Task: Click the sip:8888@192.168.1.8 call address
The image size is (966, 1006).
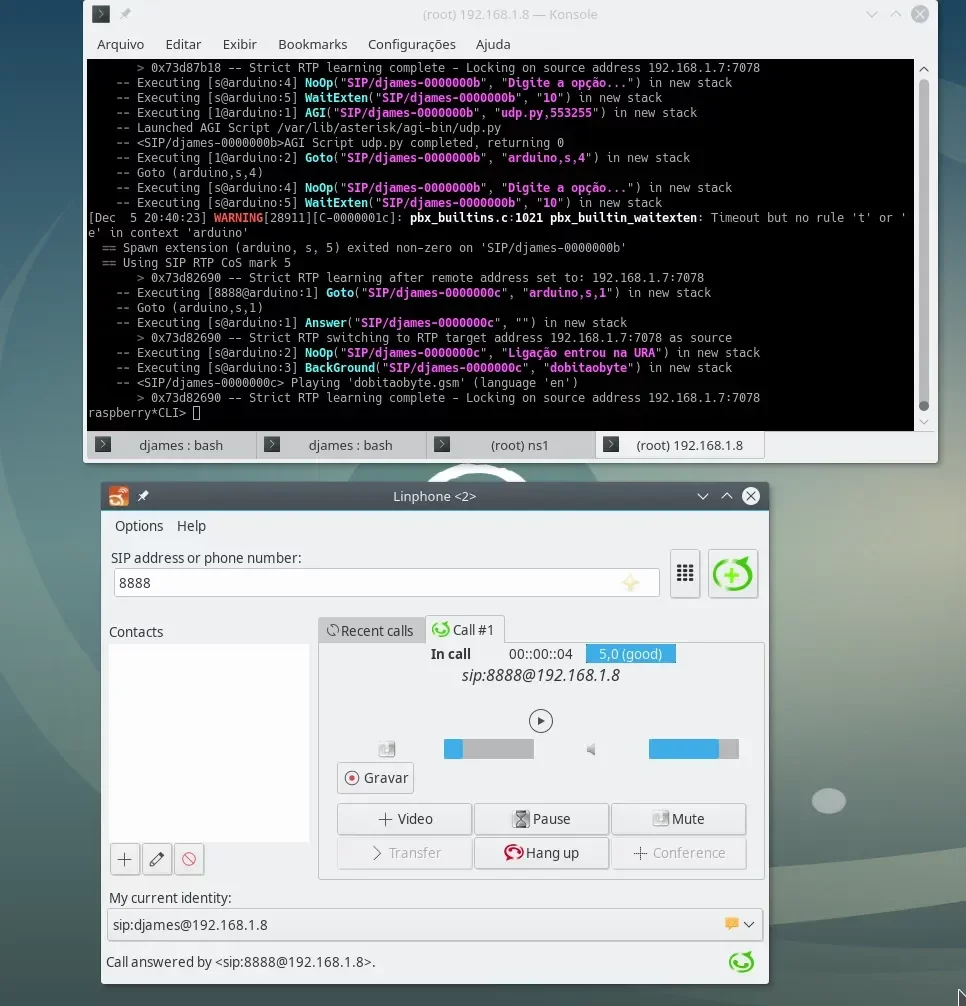Action: [x=541, y=676]
